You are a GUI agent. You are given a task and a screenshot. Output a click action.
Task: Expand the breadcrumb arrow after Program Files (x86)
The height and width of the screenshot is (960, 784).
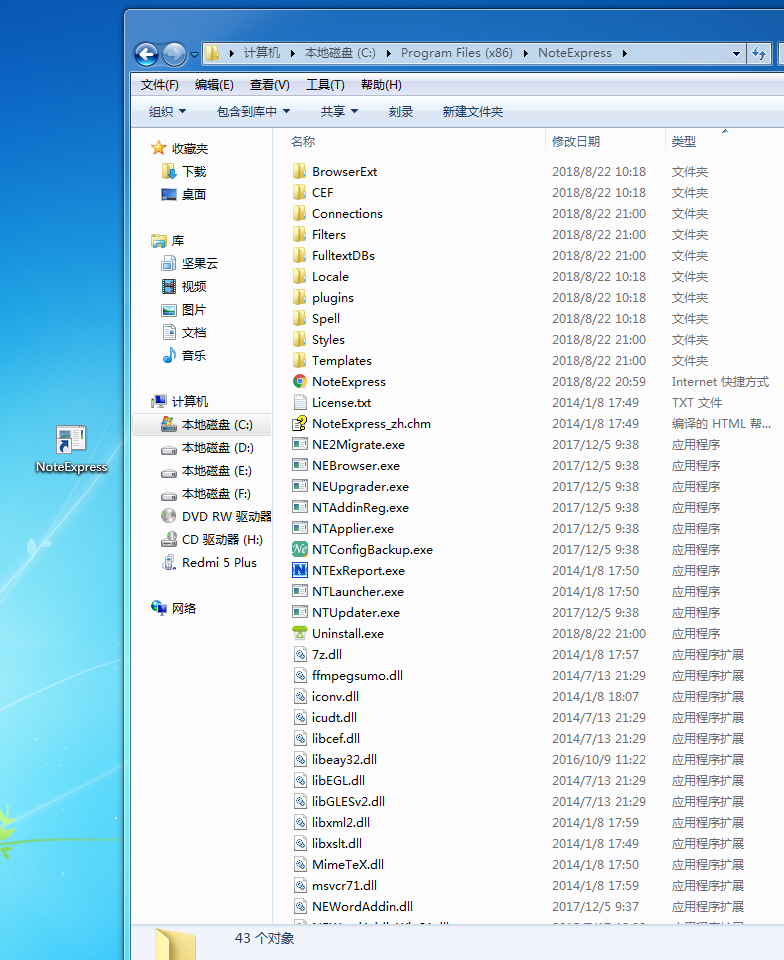click(x=526, y=53)
